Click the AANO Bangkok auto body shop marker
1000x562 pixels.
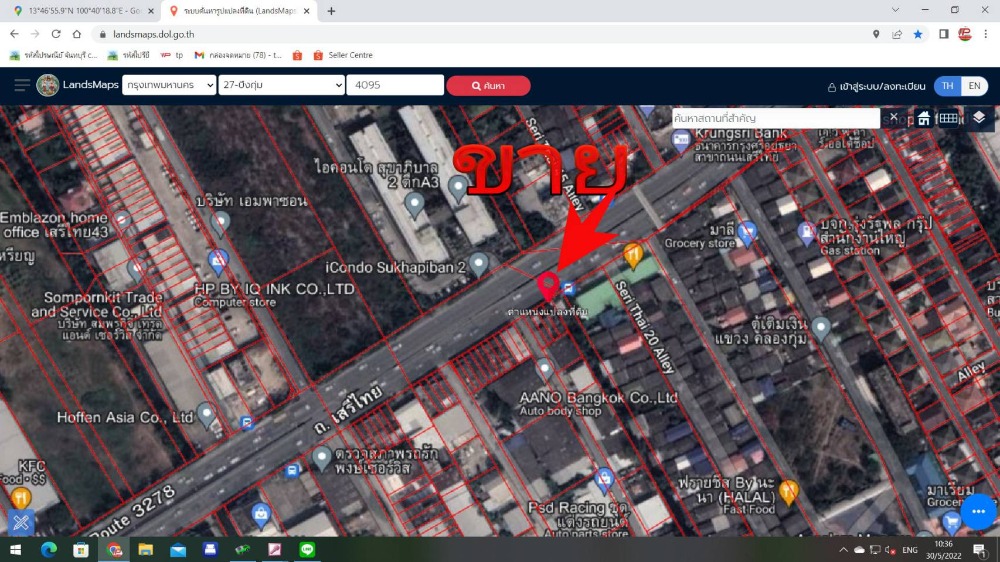point(544,369)
